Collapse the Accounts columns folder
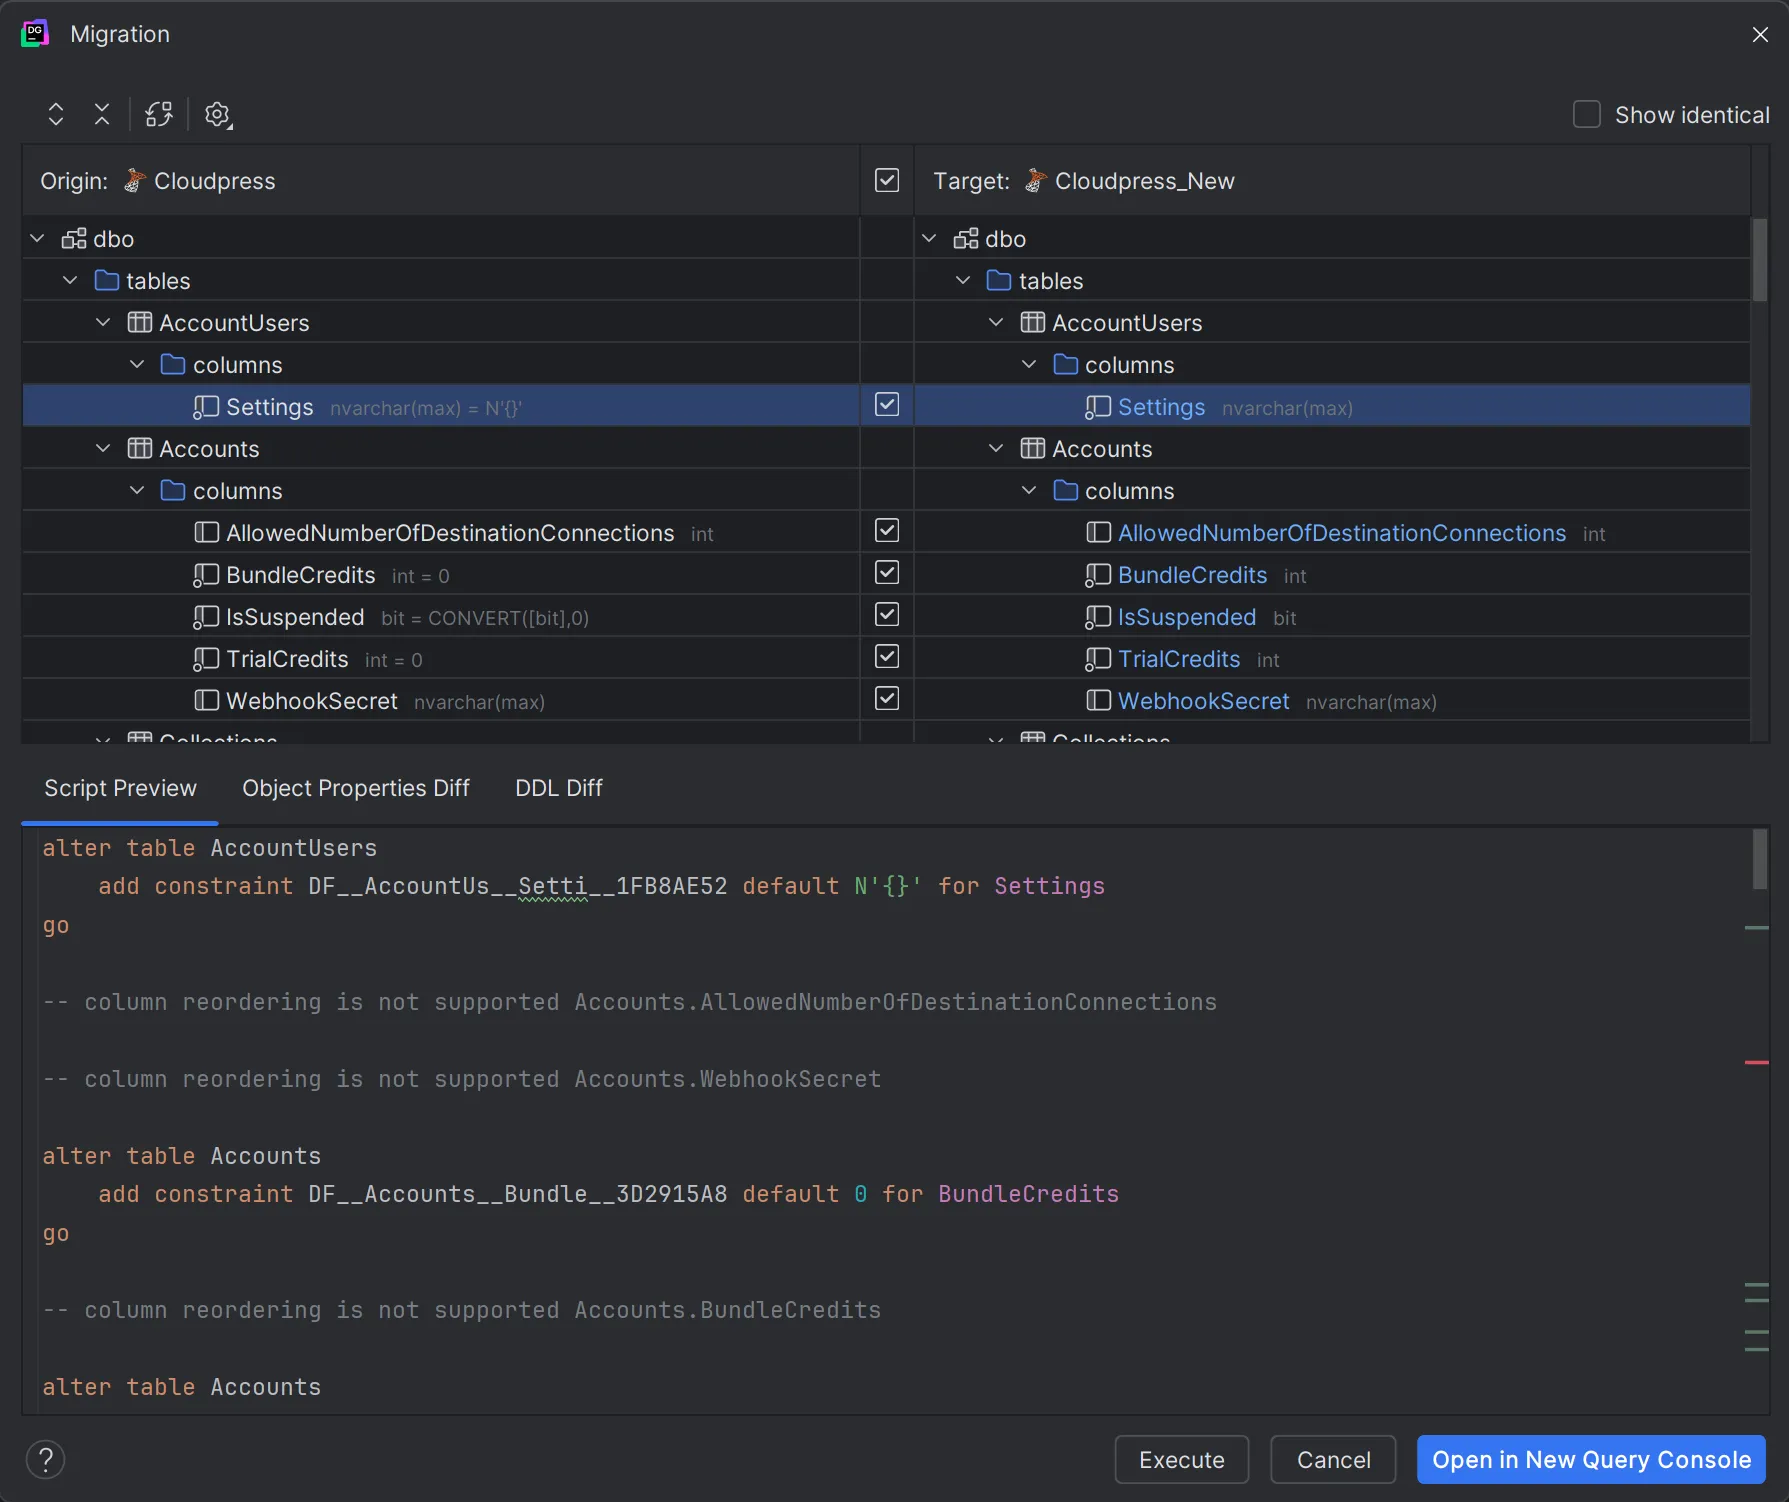Viewport: 1789px width, 1502px height. tap(137, 489)
